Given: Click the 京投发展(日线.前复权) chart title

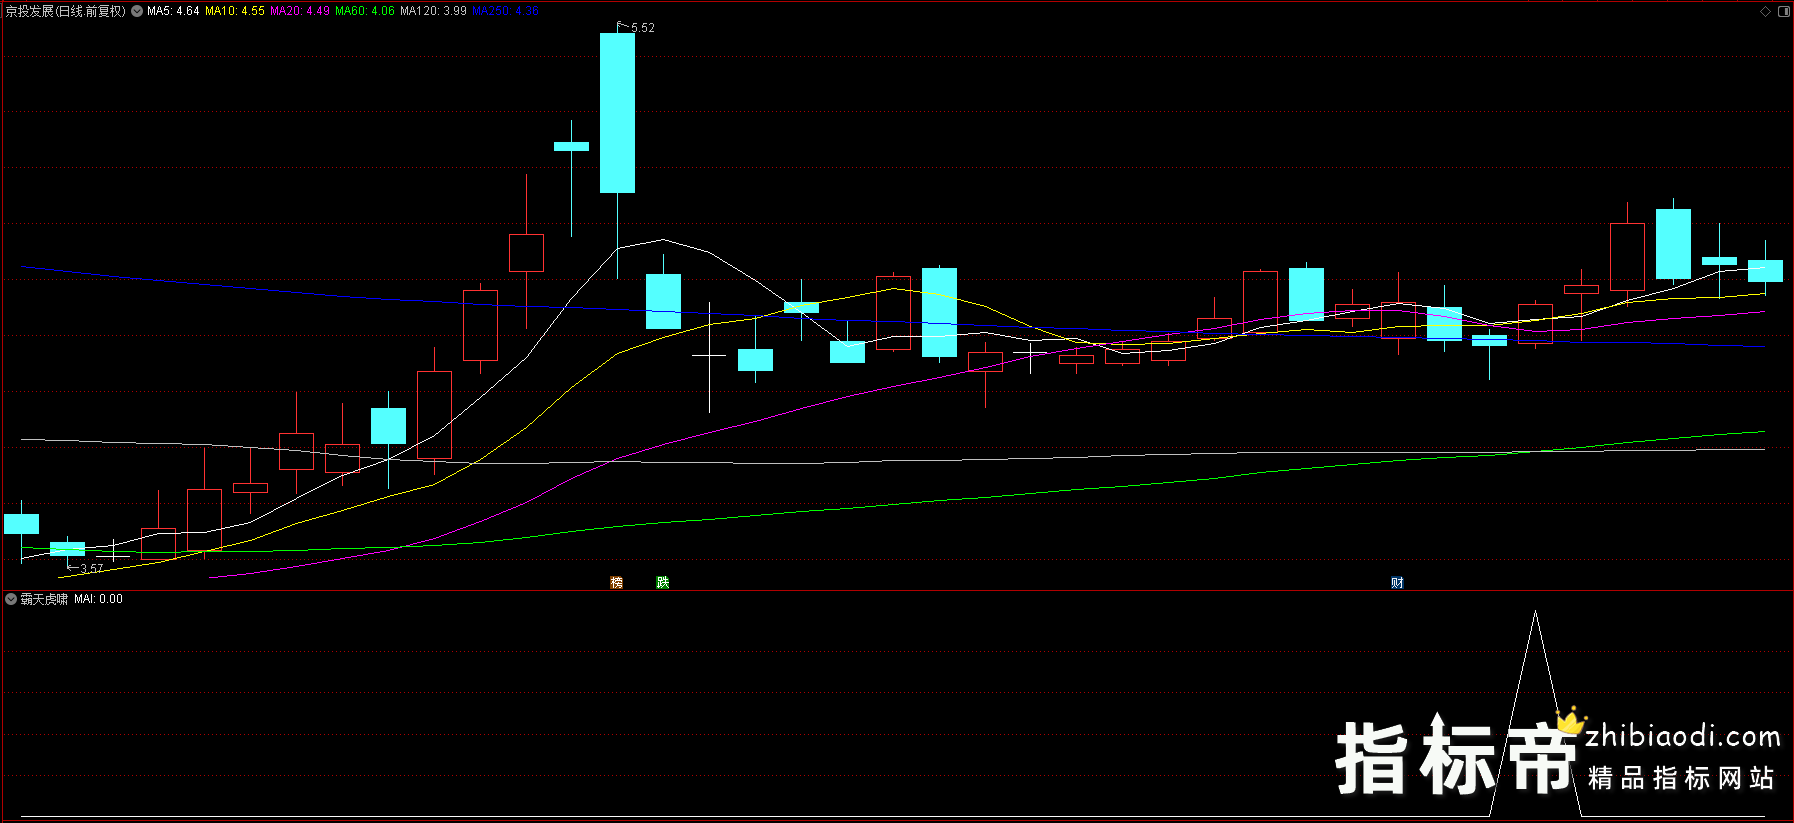Looking at the screenshot, I should pos(66,12).
